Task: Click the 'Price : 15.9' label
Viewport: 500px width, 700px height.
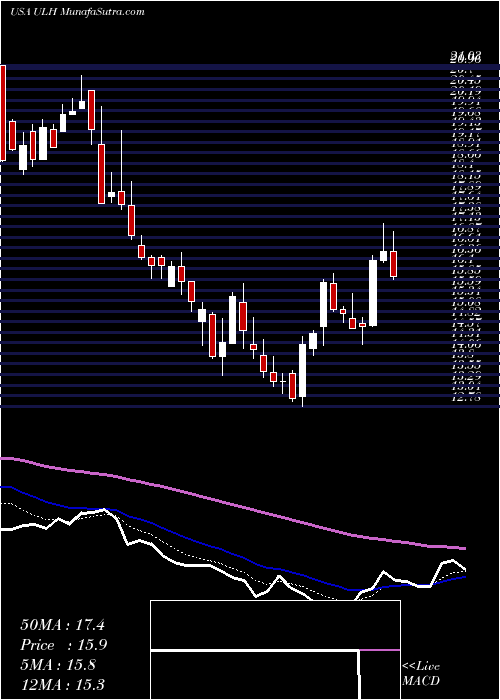Action: 64,645
